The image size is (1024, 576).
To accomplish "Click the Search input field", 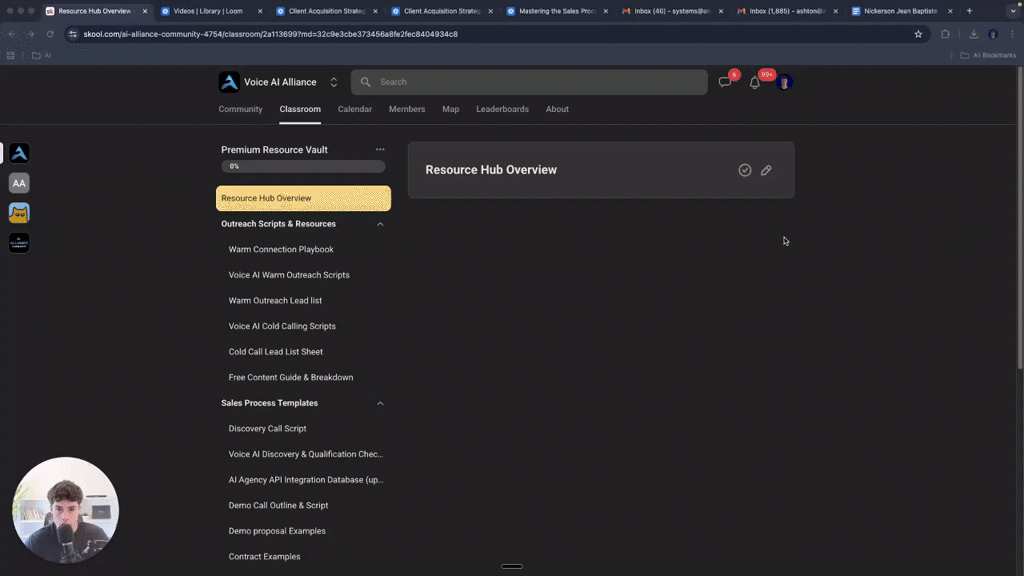I will pyautogui.click(x=529, y=82).
